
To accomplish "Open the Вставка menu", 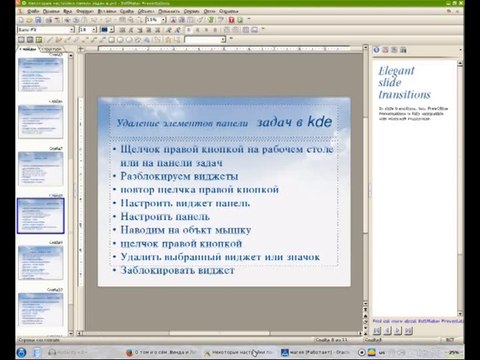I will (x=107, y=11).
